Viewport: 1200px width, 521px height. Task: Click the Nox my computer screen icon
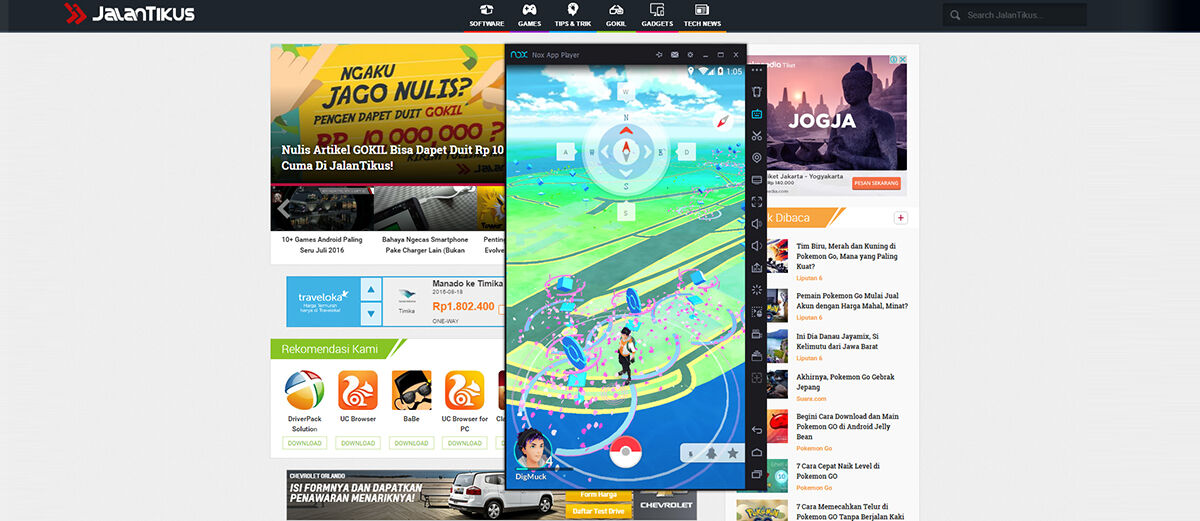click(757, 180)
